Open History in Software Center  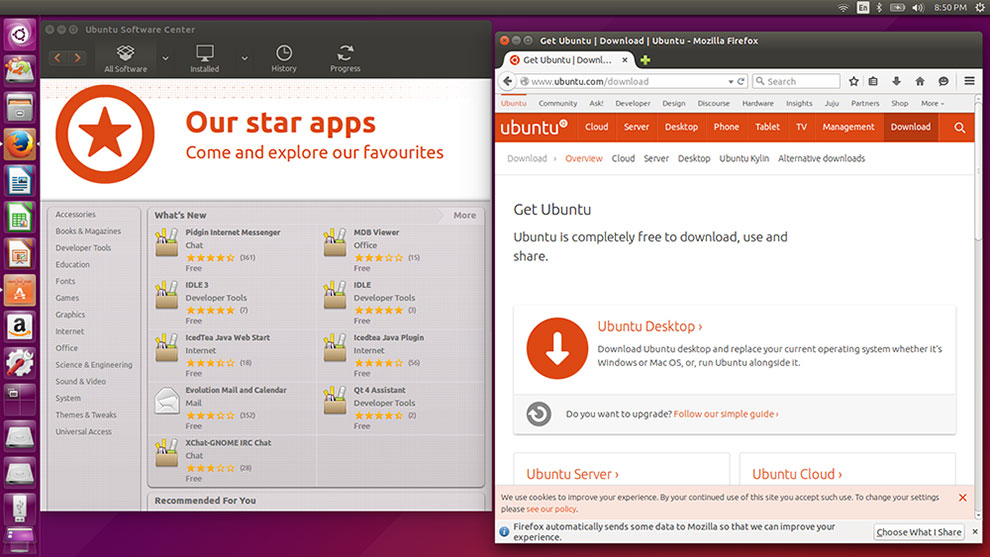tap(283, 59)
